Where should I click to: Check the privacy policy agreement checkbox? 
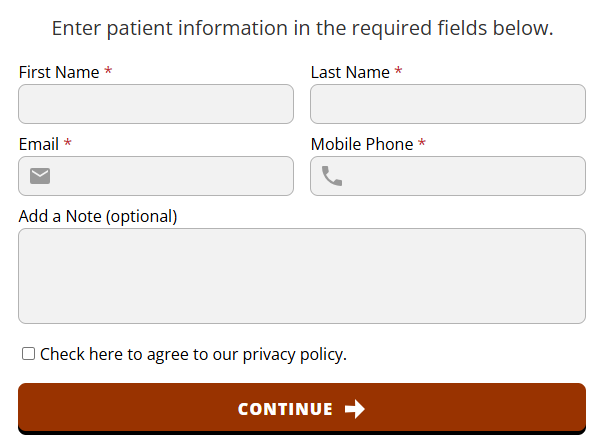click(x=28, y=353)
